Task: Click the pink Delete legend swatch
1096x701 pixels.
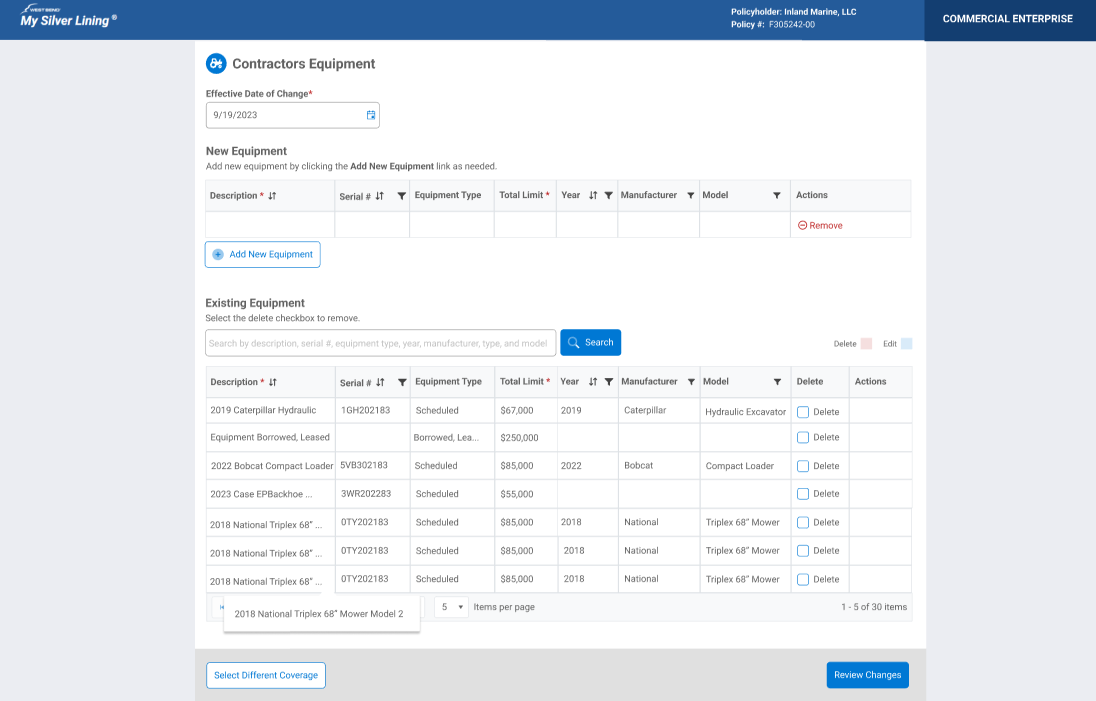Action: pyautogui.click(x=867, y=344)
